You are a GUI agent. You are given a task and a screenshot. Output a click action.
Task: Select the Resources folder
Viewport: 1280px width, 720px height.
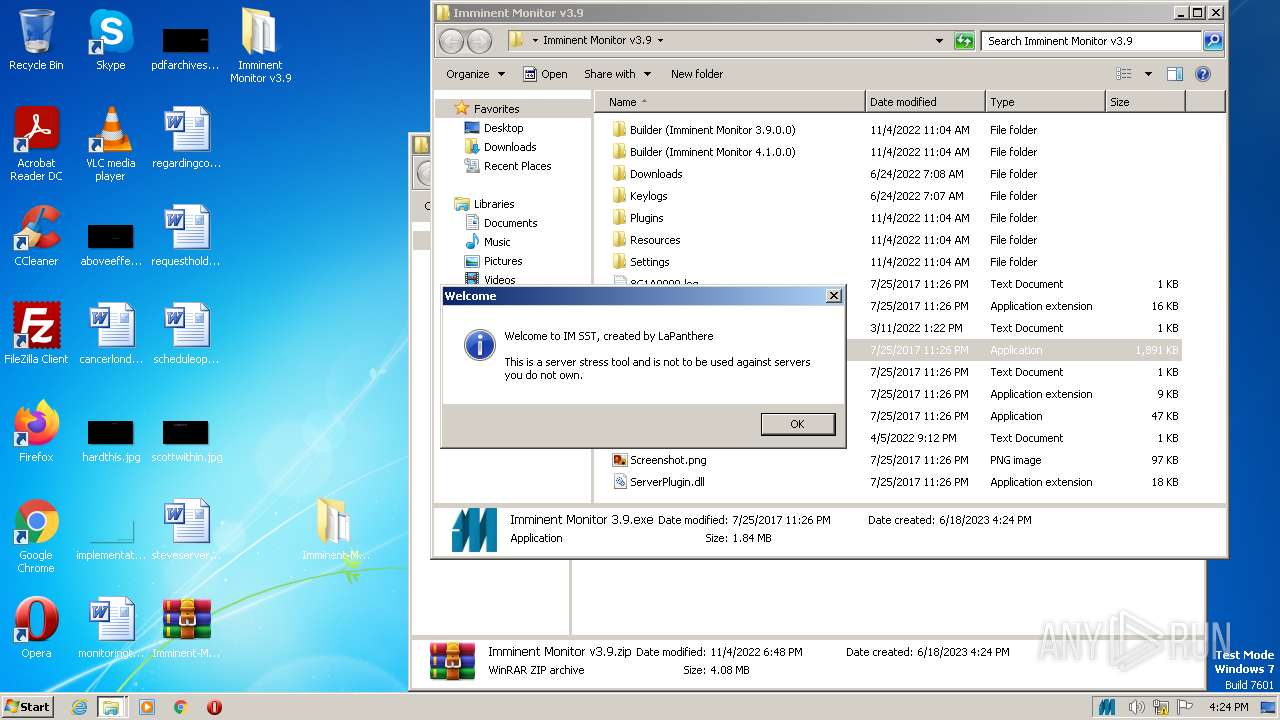[646, 240]
